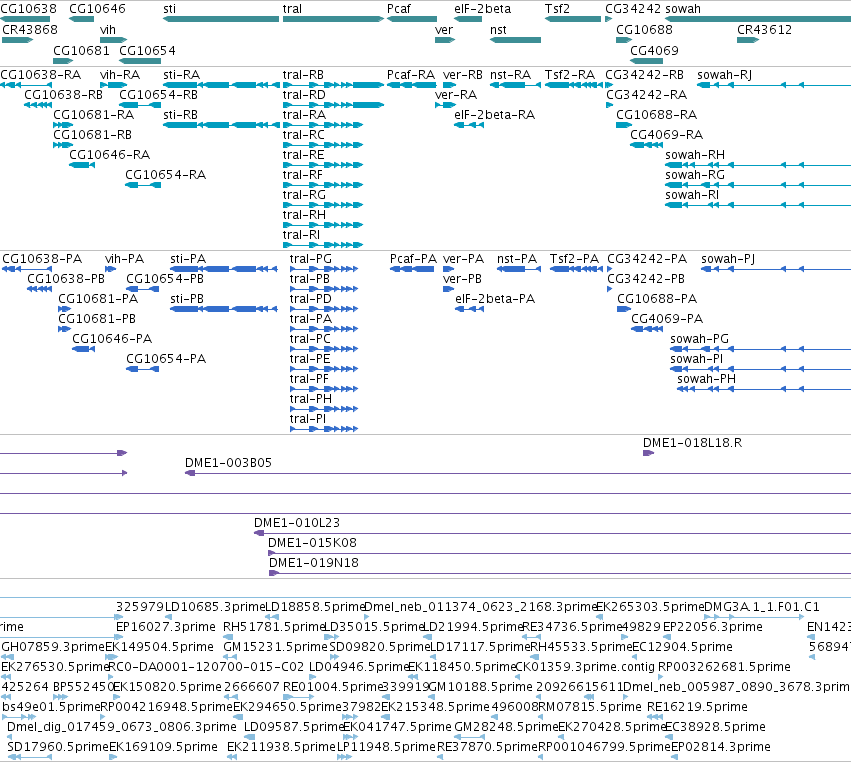Click eIF-2beta-PA protein label

pyautogui.click(x=495, y=299)
